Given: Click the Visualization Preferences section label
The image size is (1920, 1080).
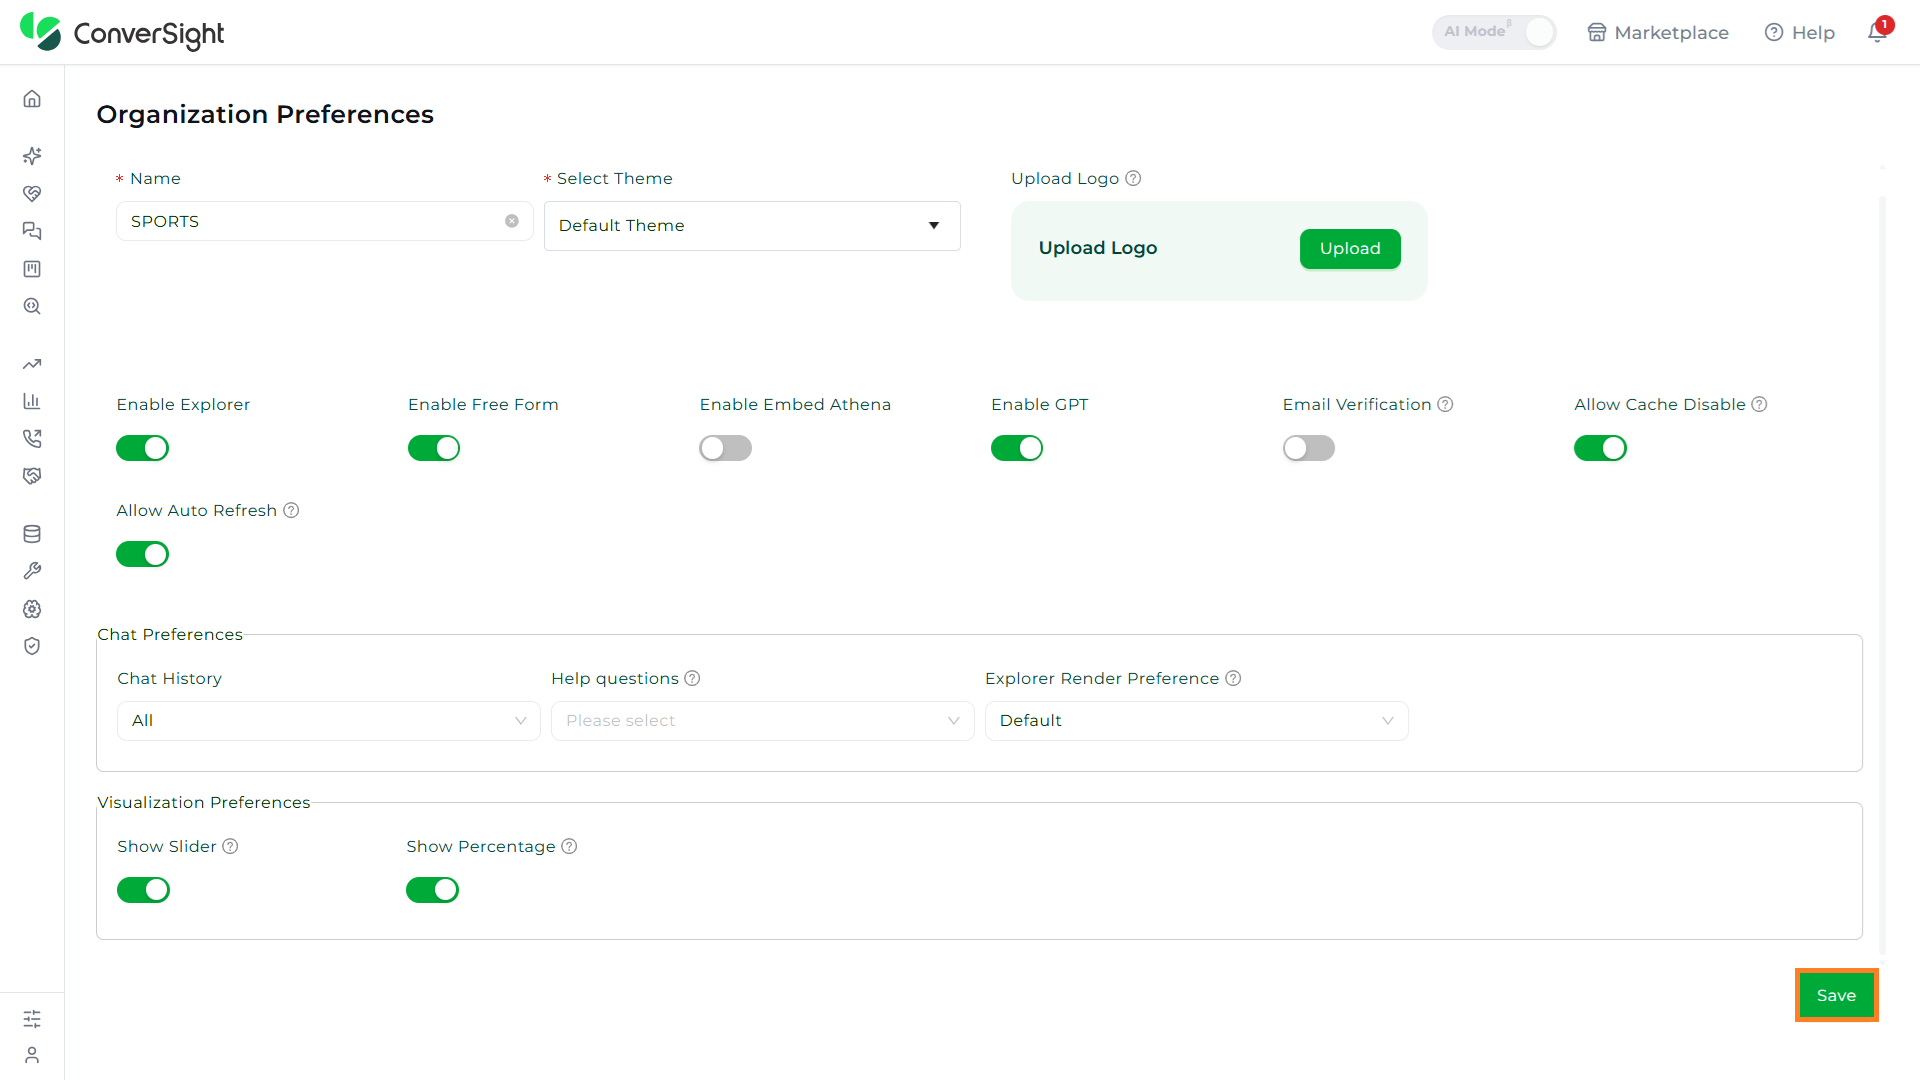Looking at the screenshot, I should point(204,802).
